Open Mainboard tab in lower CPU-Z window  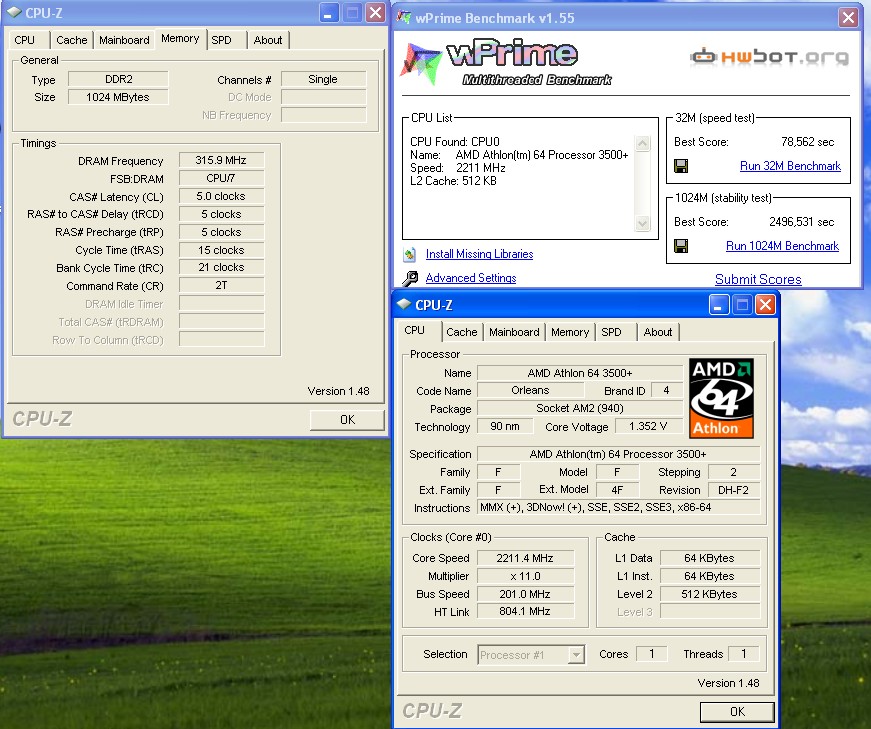pos(514,332)
